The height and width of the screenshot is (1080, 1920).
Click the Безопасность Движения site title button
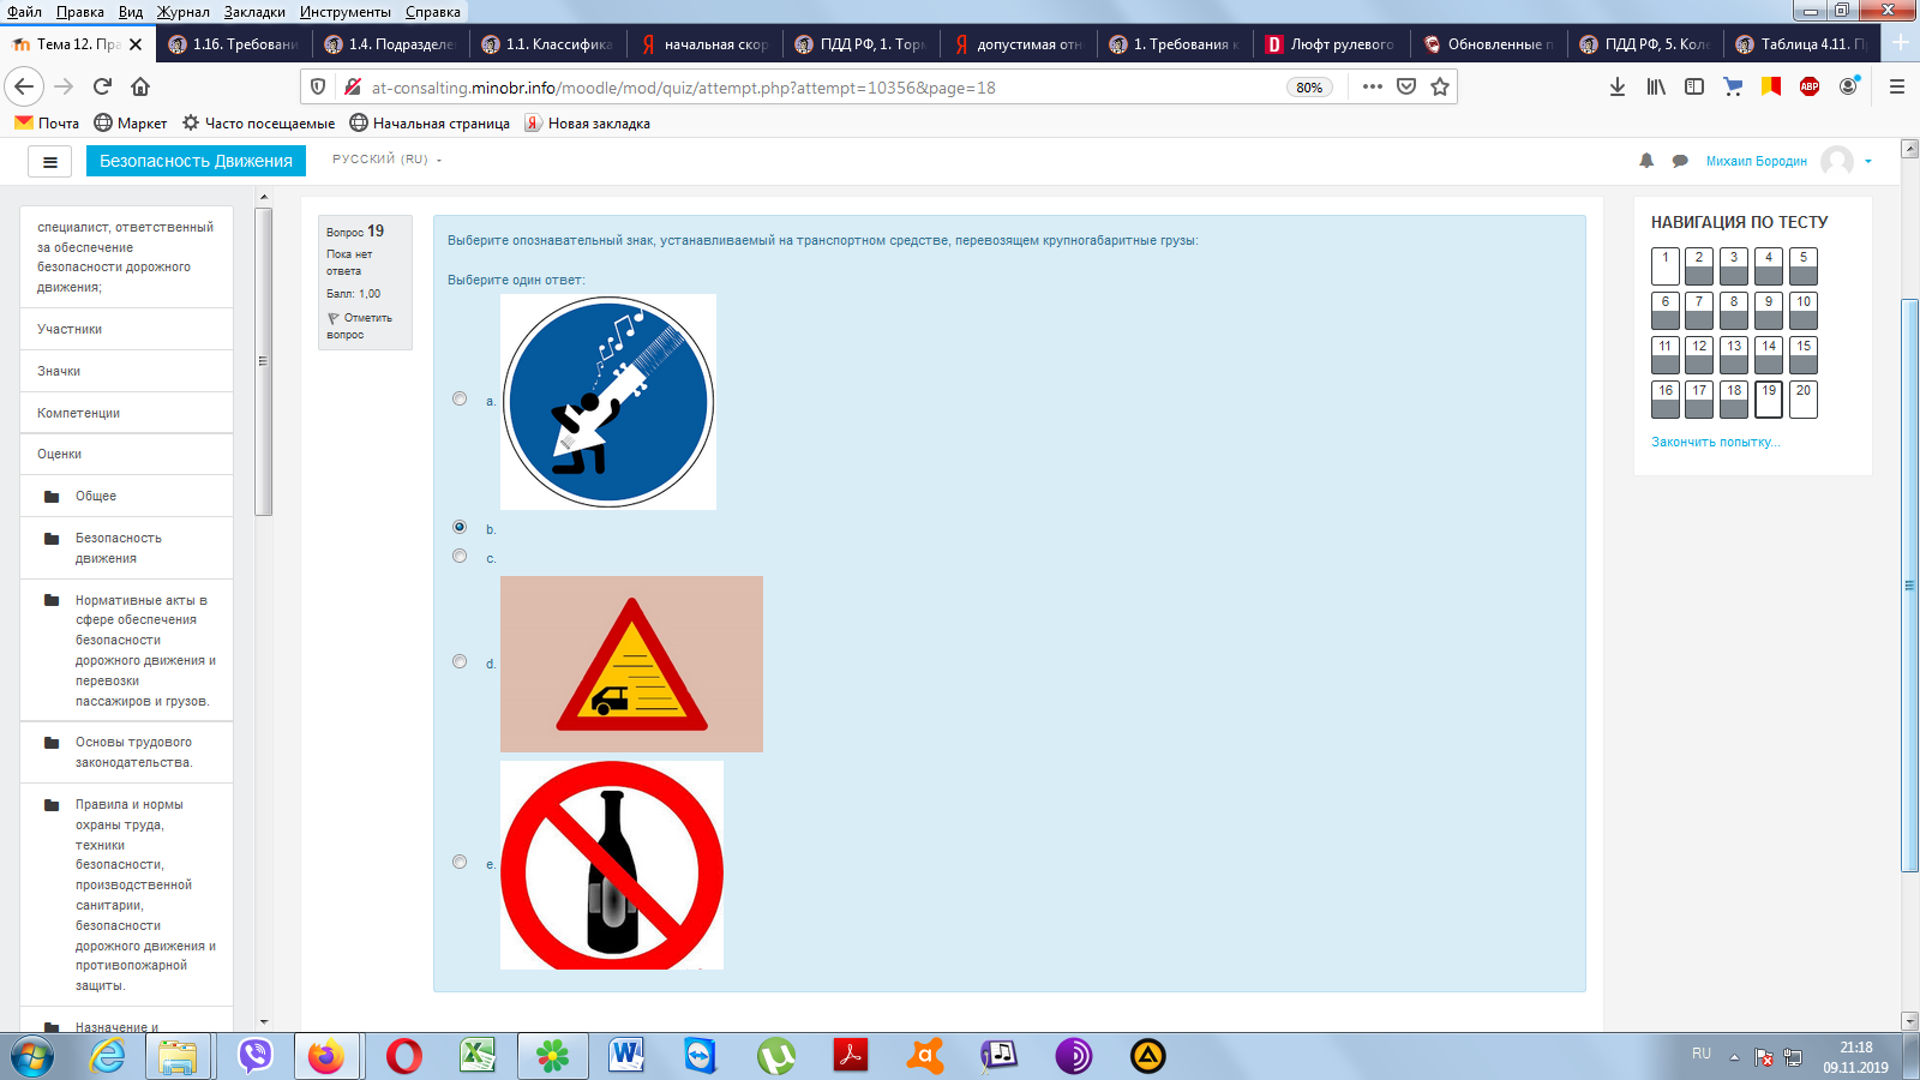(196, 161)
